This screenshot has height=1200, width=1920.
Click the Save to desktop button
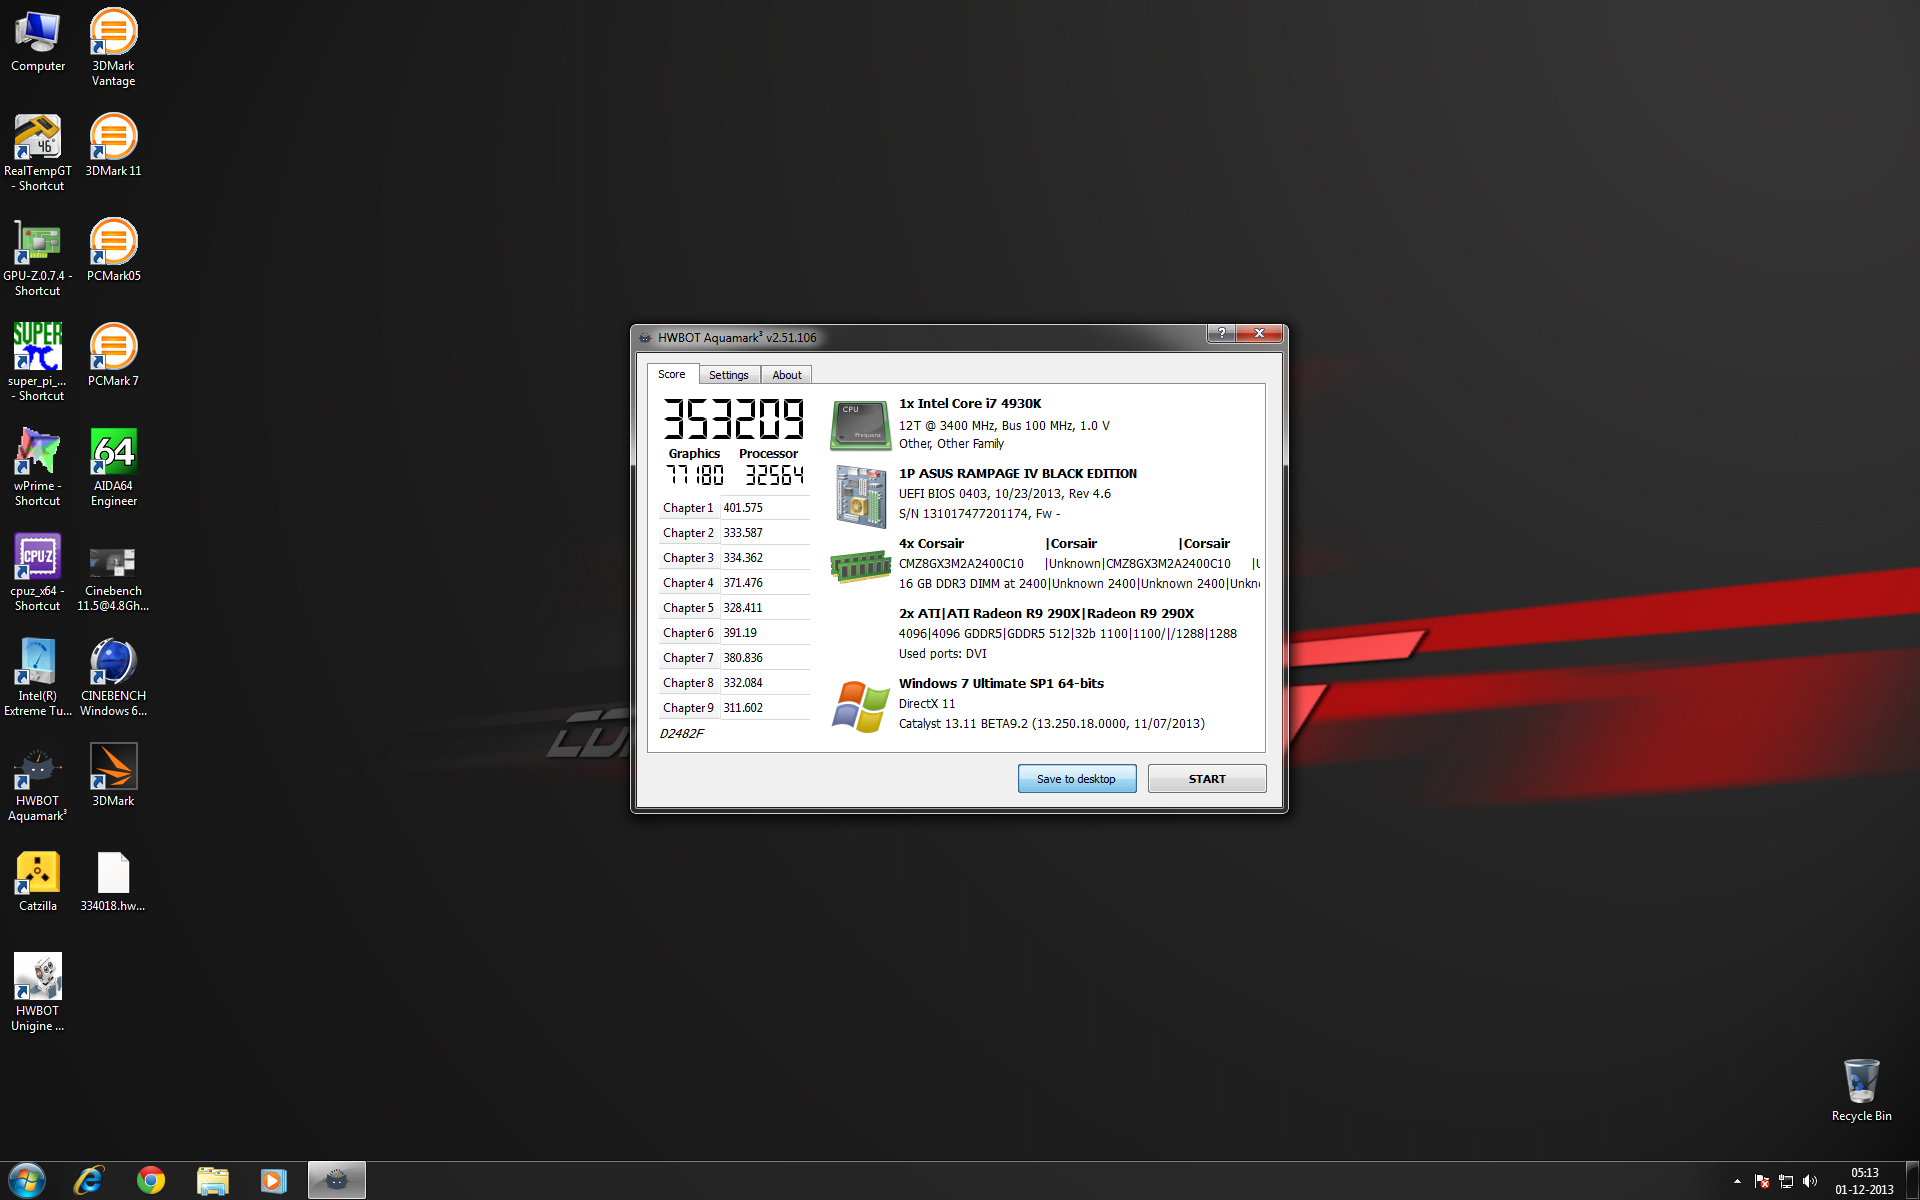1077,779
